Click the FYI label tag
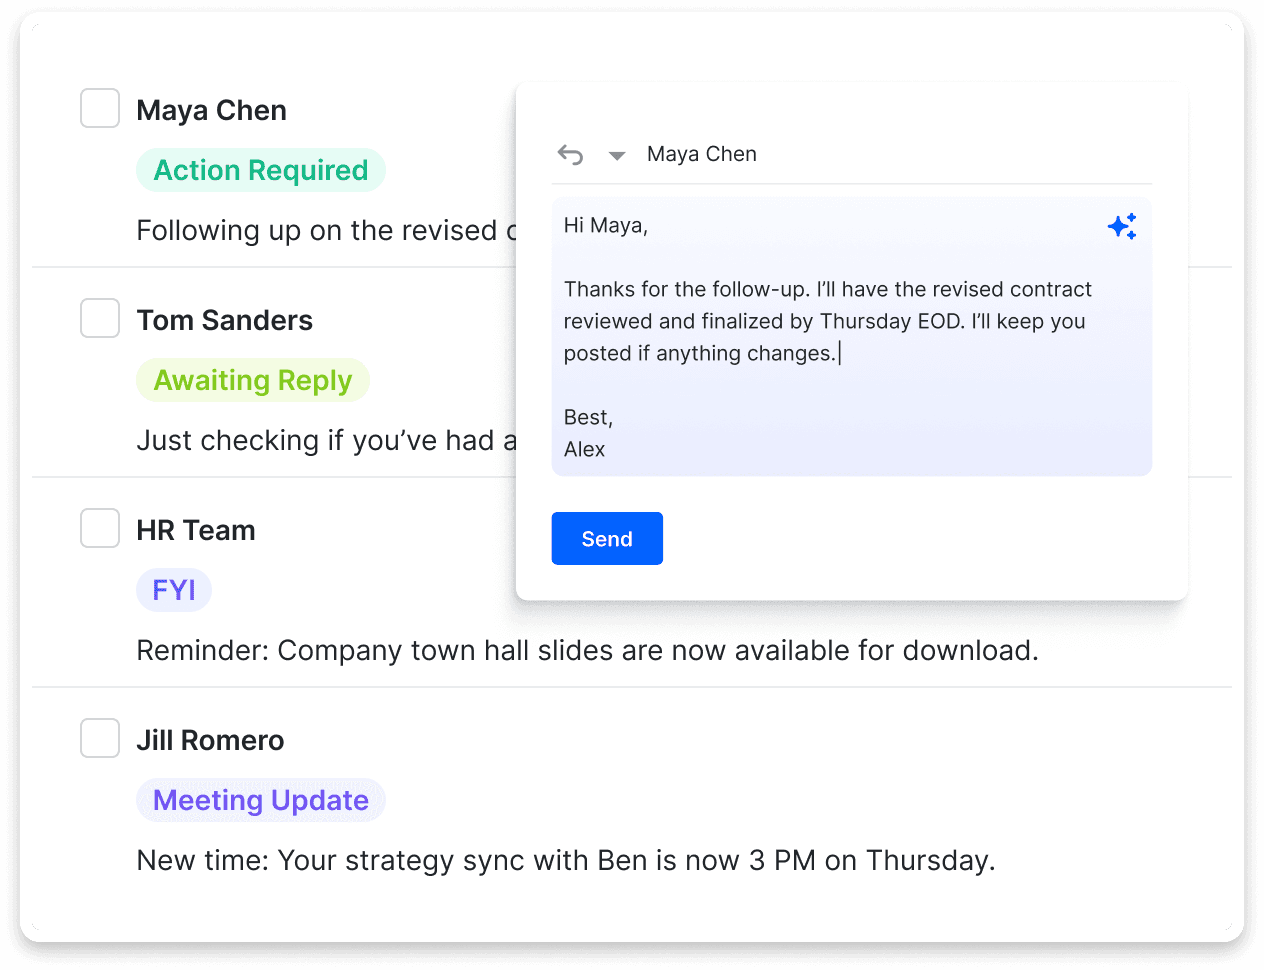The image size is (1264, 970). pyautogui.click(x=174, y=591)
